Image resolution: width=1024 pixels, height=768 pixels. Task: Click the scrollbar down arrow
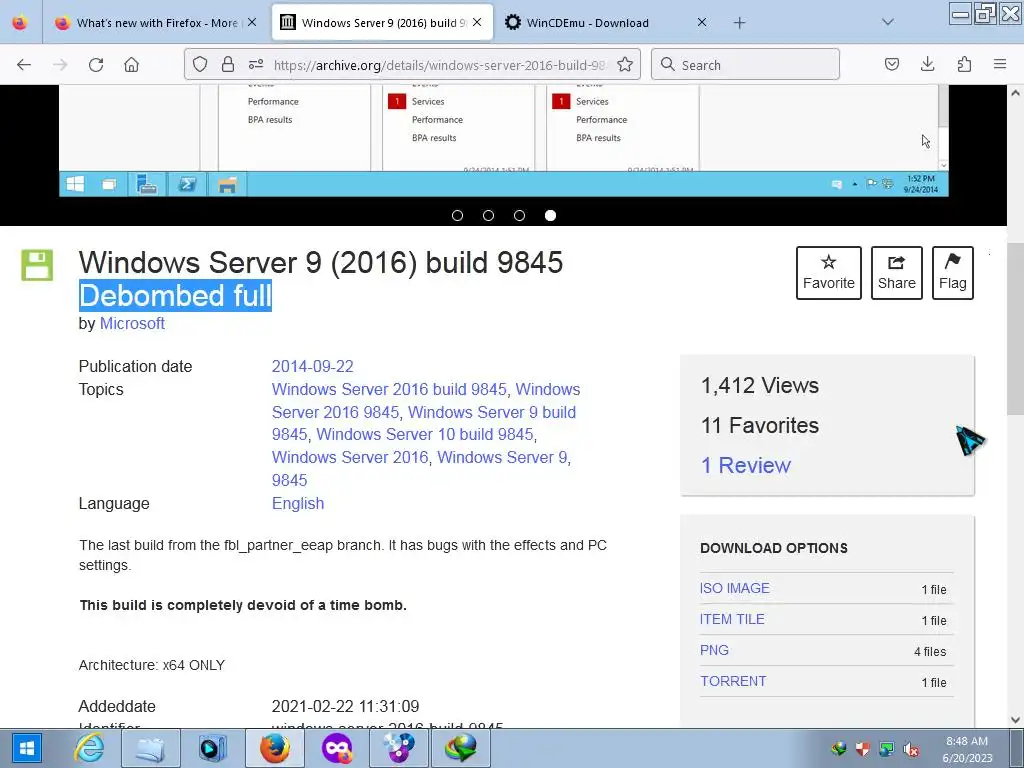(1016, 720)
